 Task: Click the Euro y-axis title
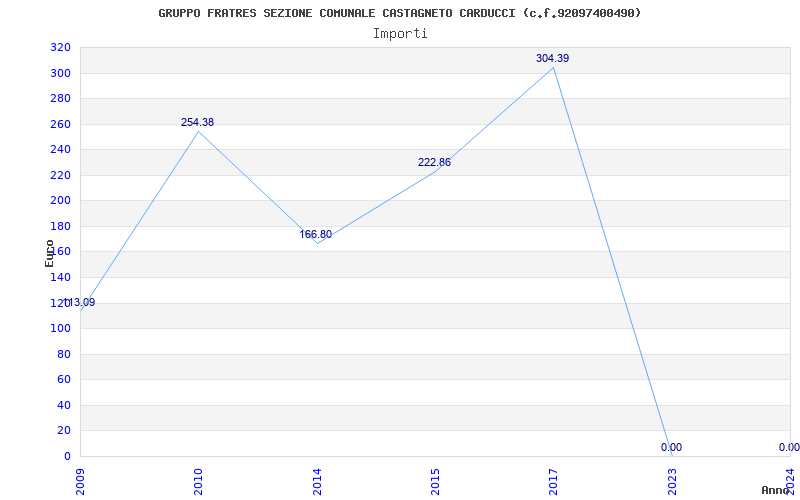pos(49,254)
